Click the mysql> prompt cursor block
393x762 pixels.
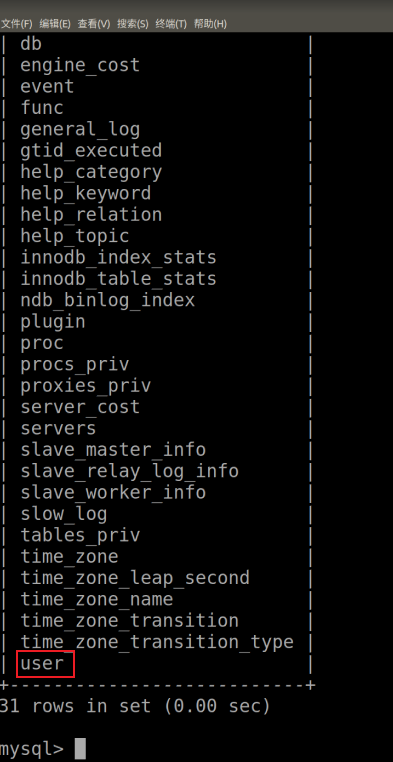80,748
